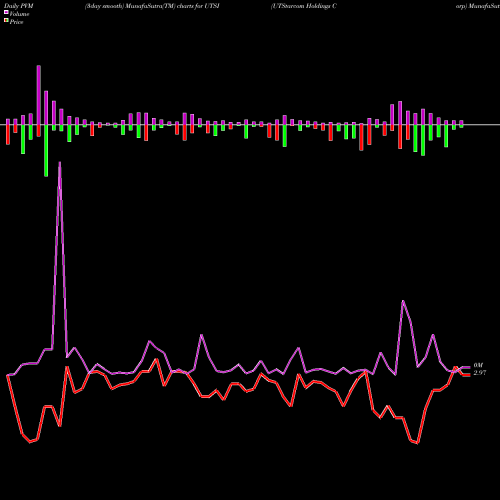This screenshot has width=500, height=500.
Task: Click the '0M' volume value label
Action: (478, 366)
